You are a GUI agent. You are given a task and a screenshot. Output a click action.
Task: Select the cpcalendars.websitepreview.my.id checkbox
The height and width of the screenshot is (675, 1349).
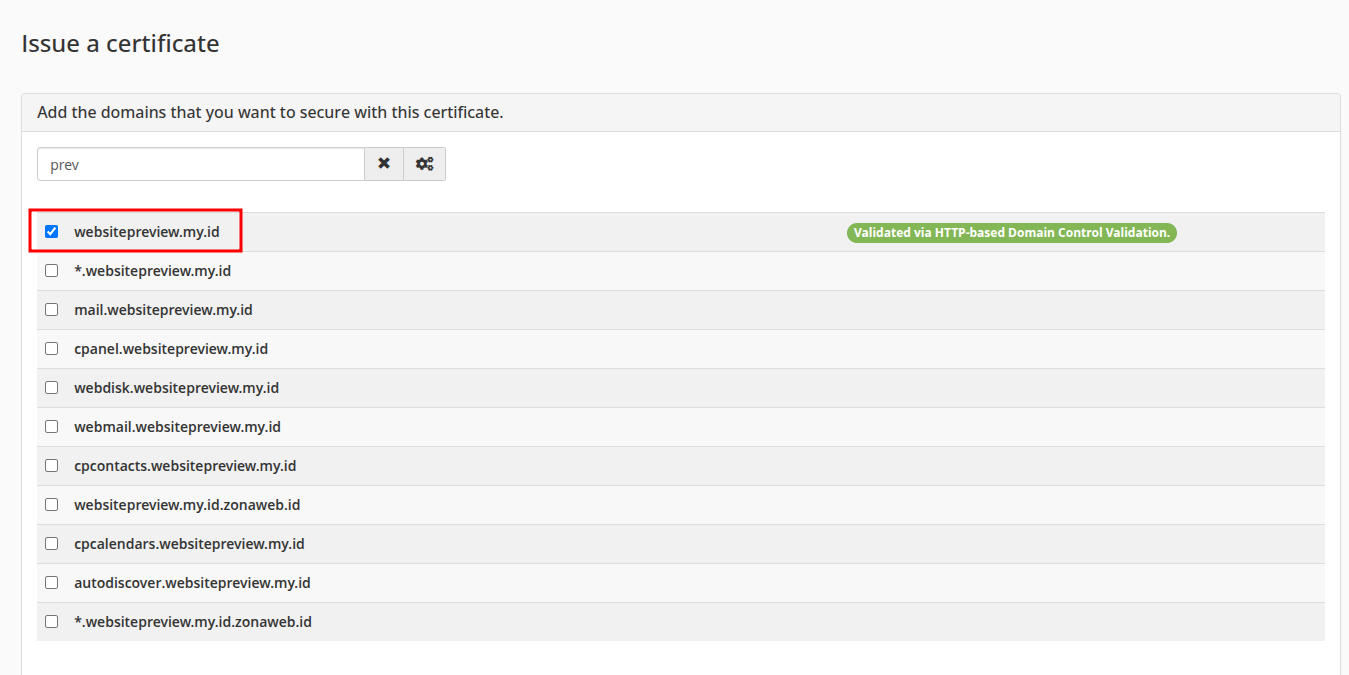[52, 543]
